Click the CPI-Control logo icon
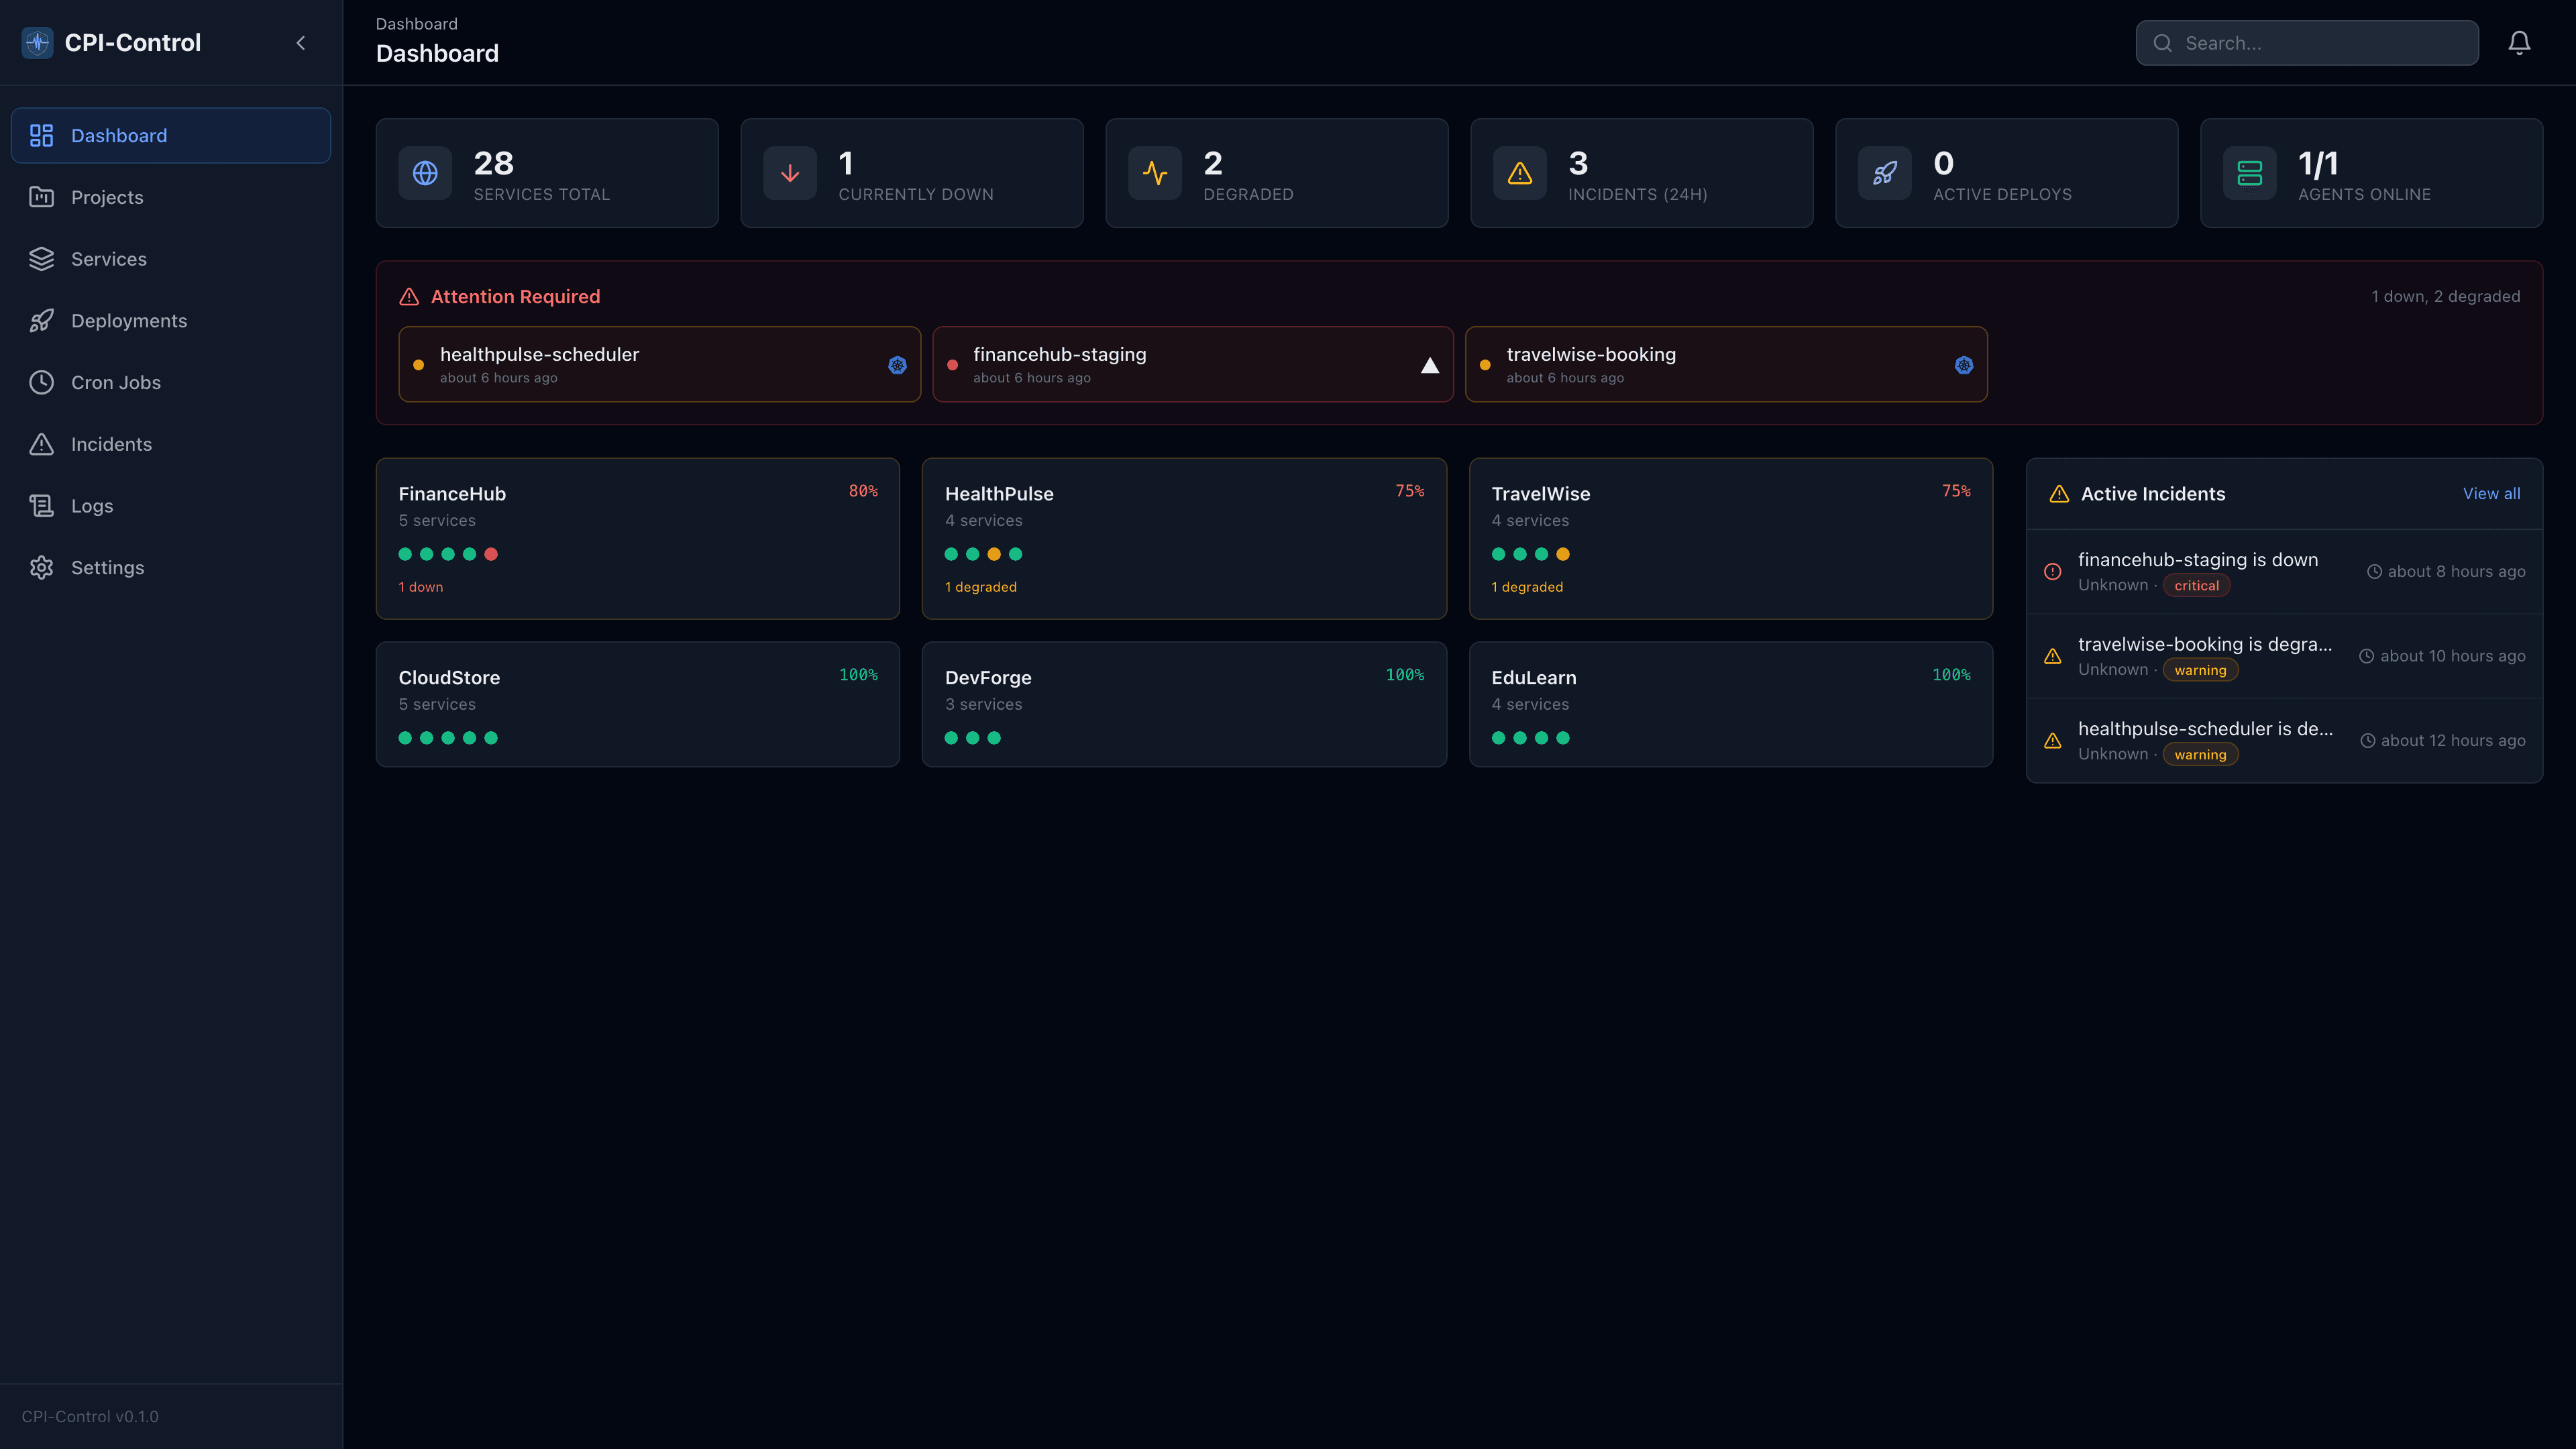The height and width of the screenshot is (1449, 2576). coord(37,42)
